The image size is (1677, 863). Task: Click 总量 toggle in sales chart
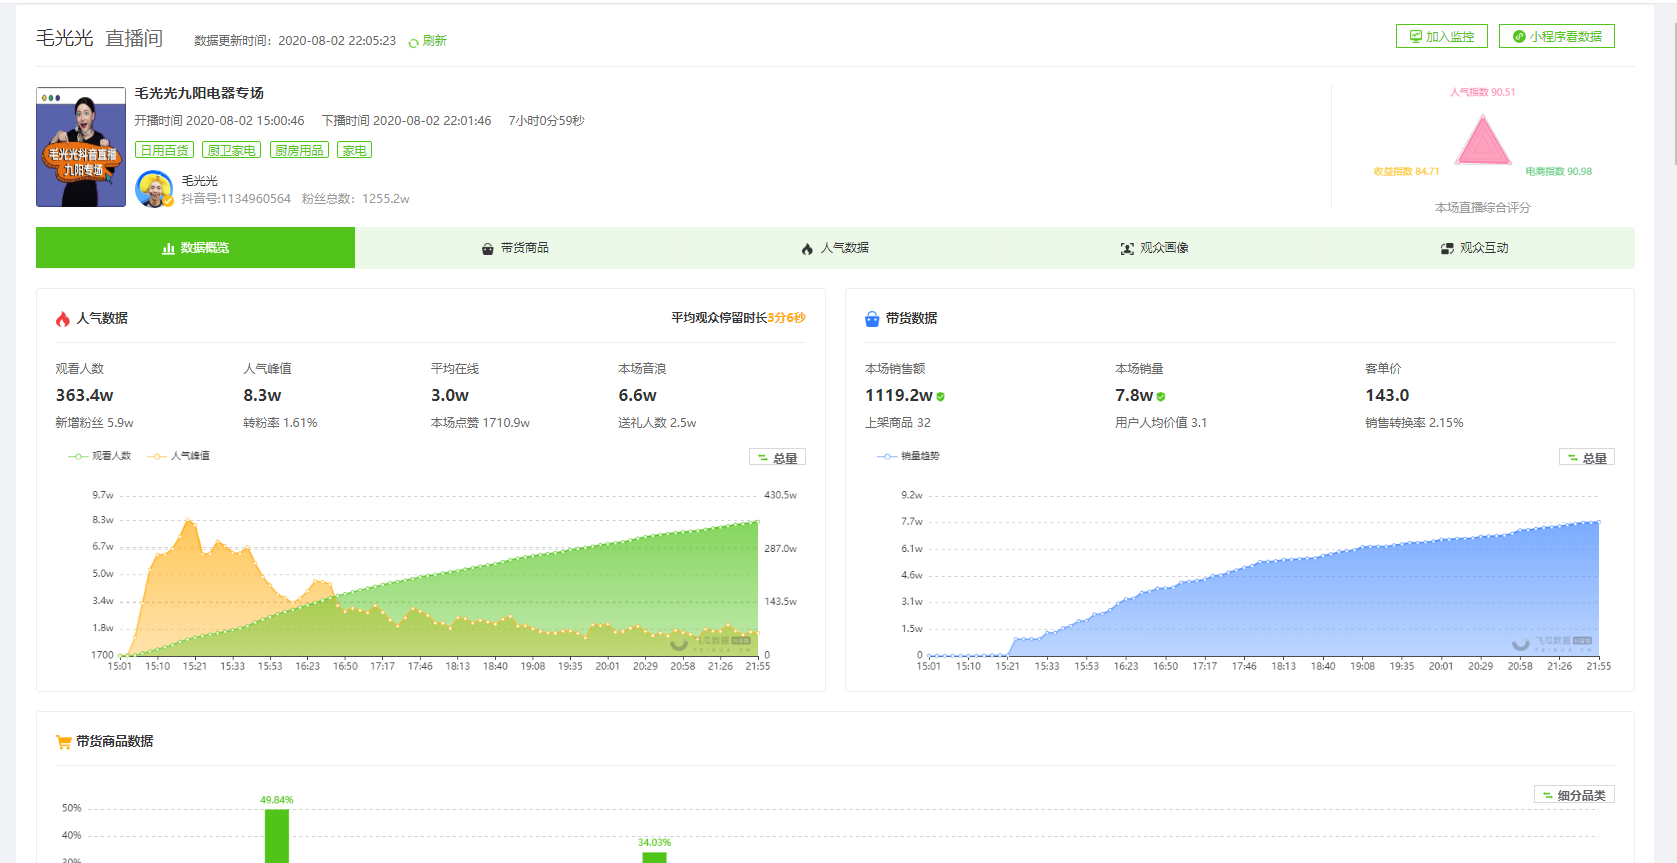pyautogui.click(x=1587, y=457)
